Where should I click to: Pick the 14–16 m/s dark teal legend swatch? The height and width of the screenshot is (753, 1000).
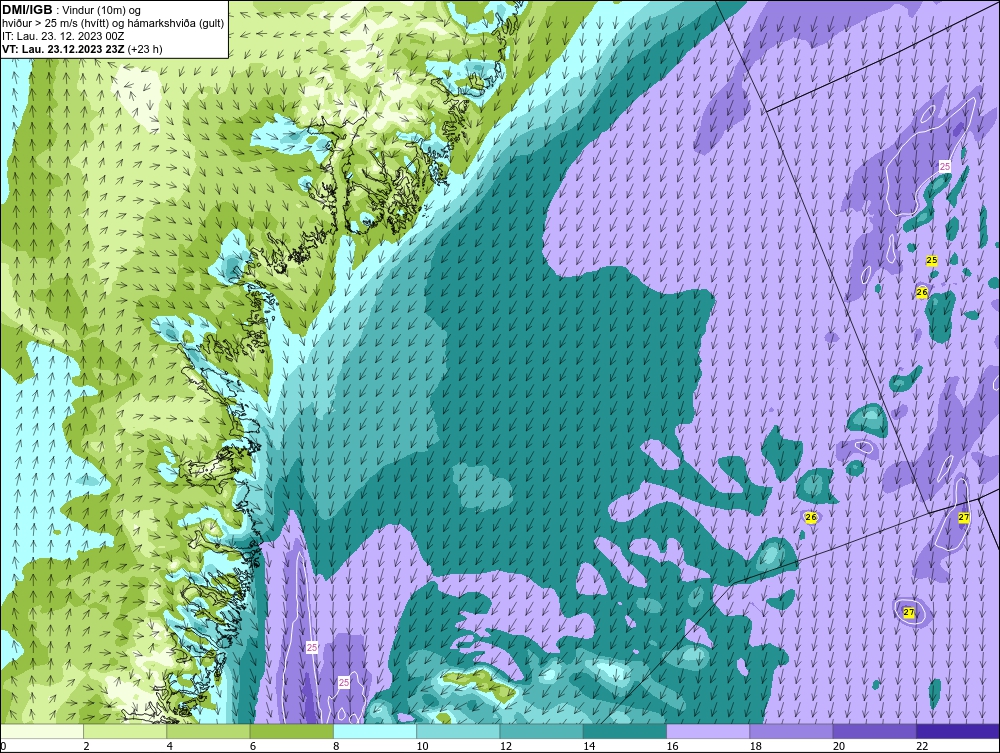click(x=624, y=731)
